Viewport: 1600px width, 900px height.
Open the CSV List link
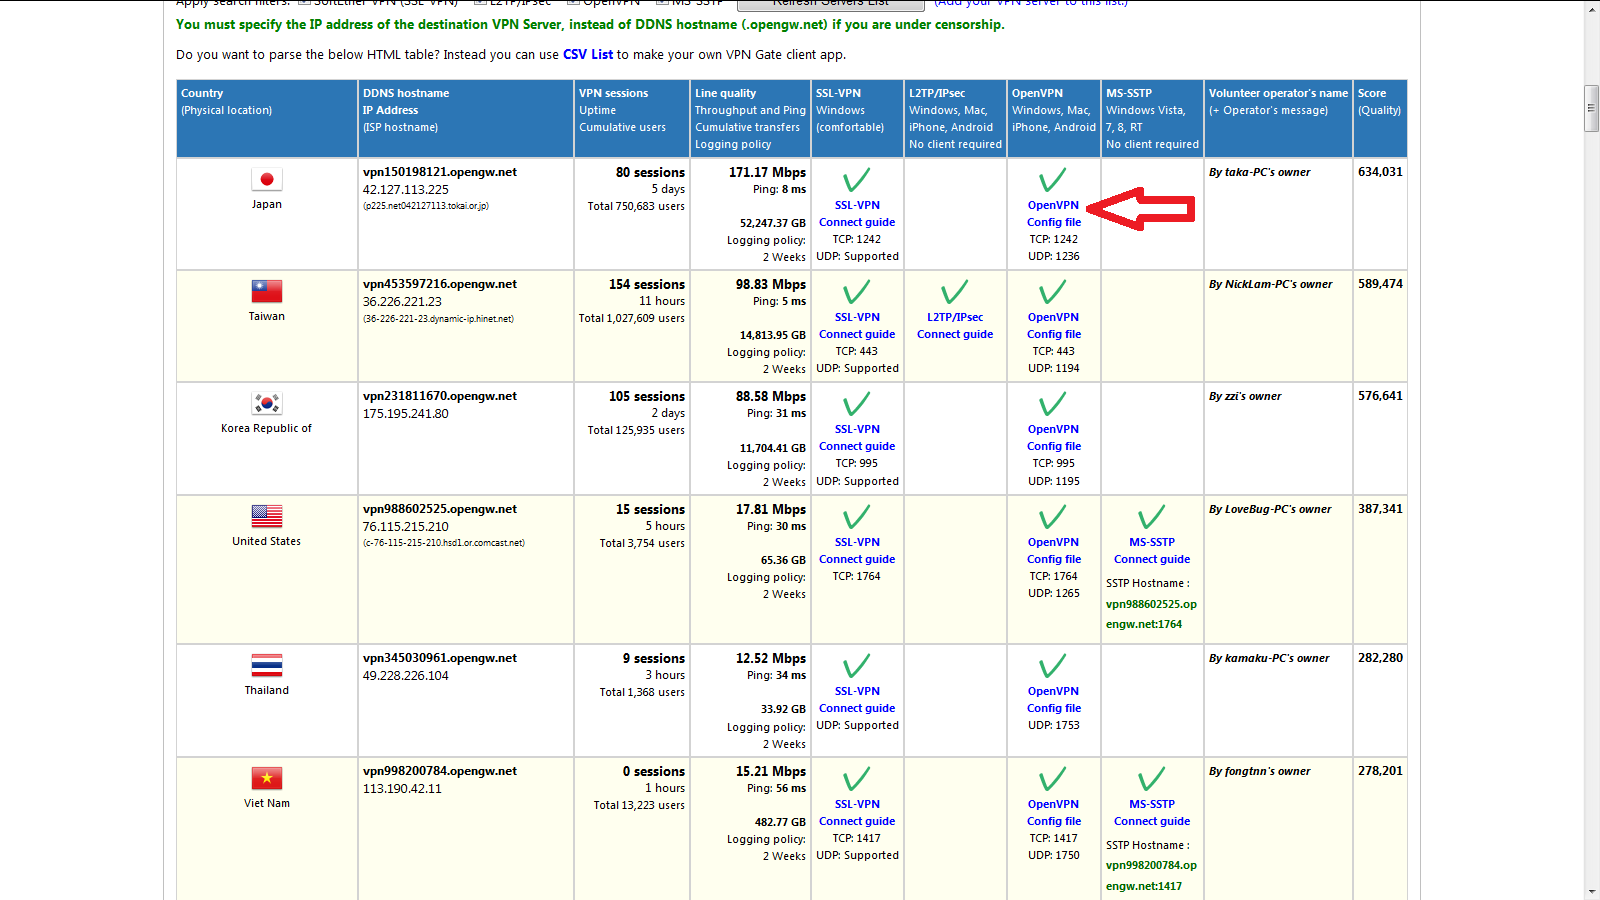click(588, 55)
